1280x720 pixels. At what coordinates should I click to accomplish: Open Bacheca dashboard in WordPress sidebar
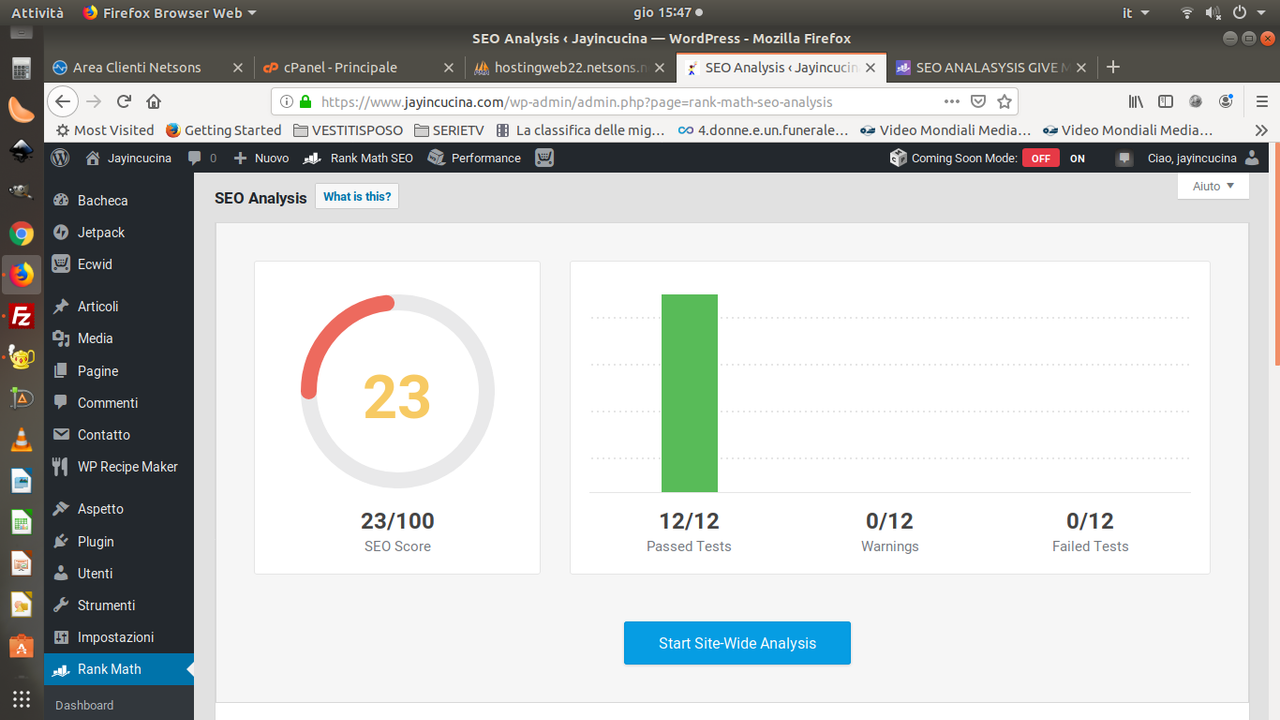pyautogui.click(x=103, y=200)
